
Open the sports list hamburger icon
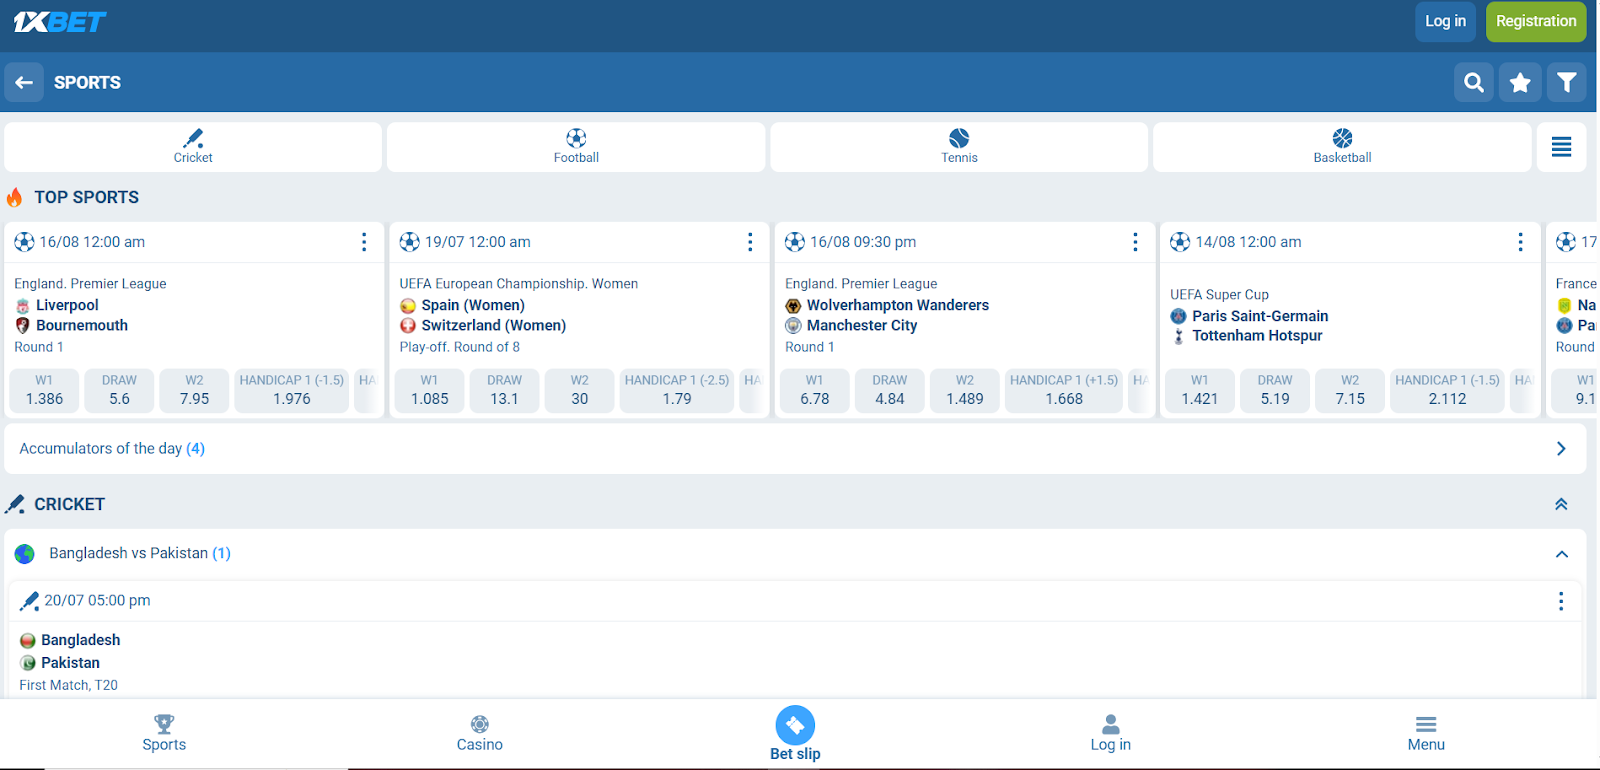[x=1561, y=147]
